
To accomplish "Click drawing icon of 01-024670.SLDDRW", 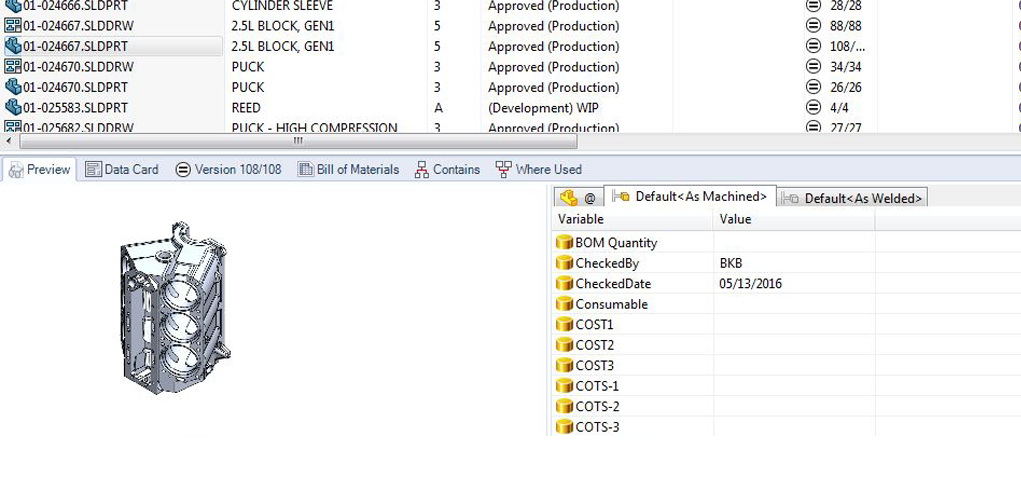I will (x=12, y=66).
